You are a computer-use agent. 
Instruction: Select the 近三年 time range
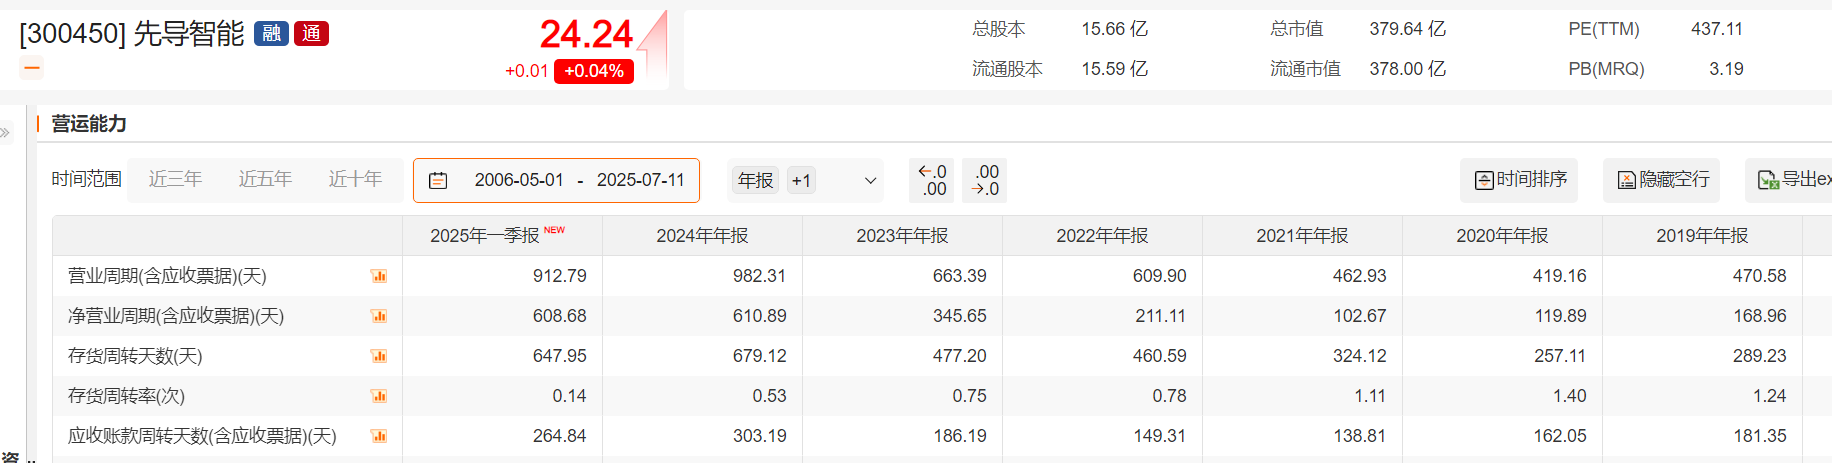point(175,179)
